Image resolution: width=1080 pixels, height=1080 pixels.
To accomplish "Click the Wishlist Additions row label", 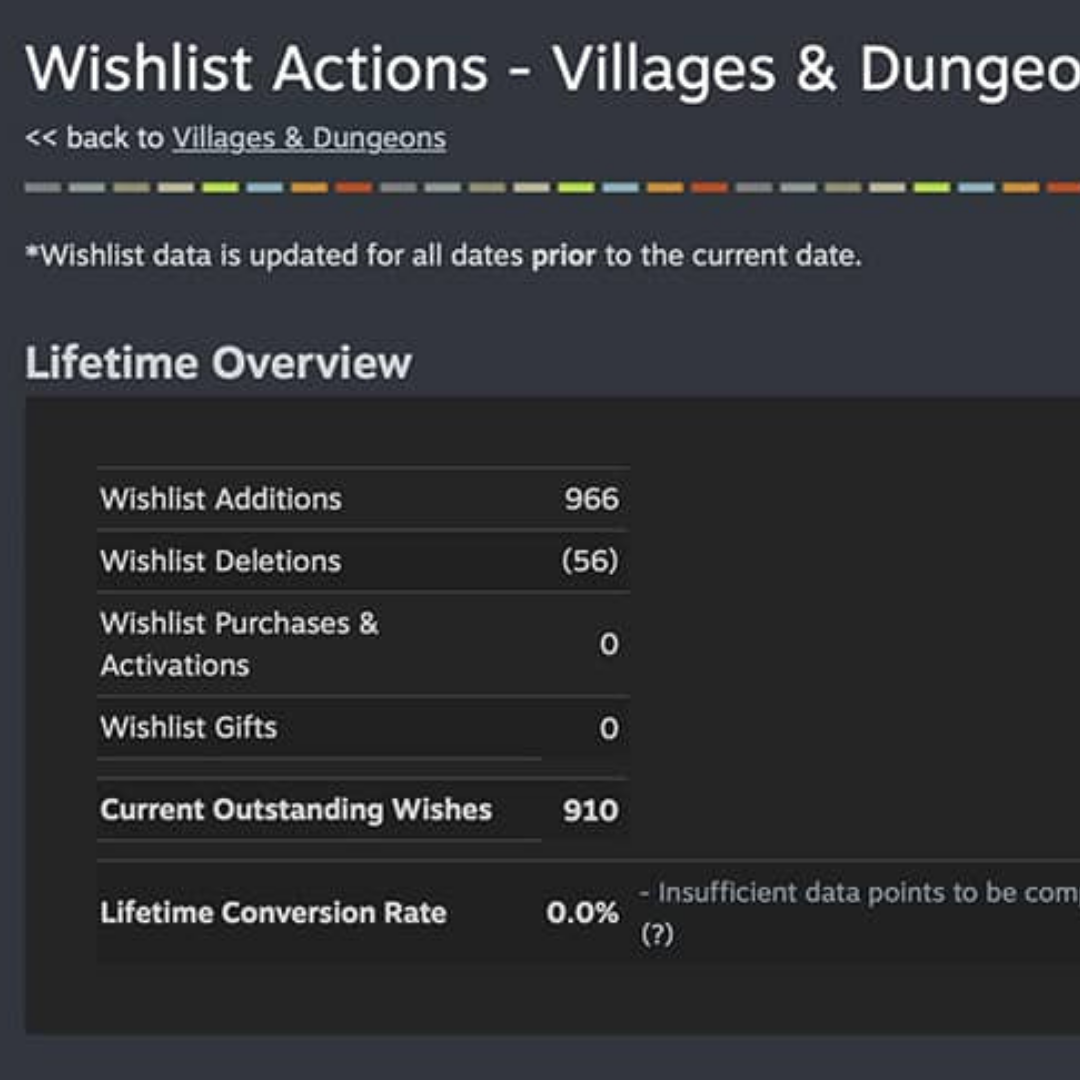I will tap(221, 499).
